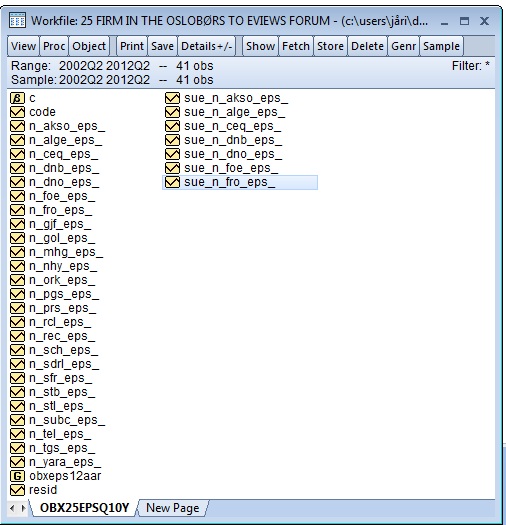This screenshot has height=525, width=506.
Task: Click the Fetch toolbar button
Action: click(x=296, y=46)
